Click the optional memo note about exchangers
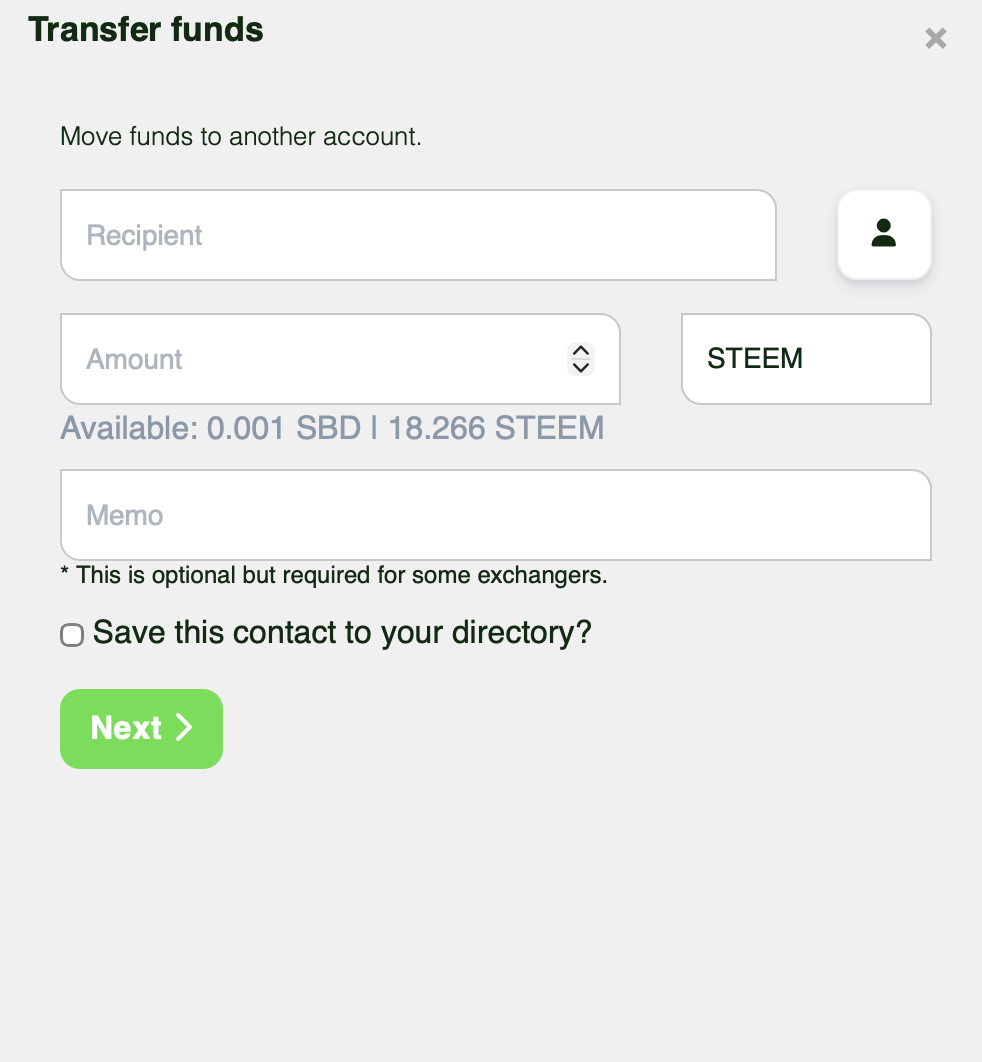 (334, 576)
